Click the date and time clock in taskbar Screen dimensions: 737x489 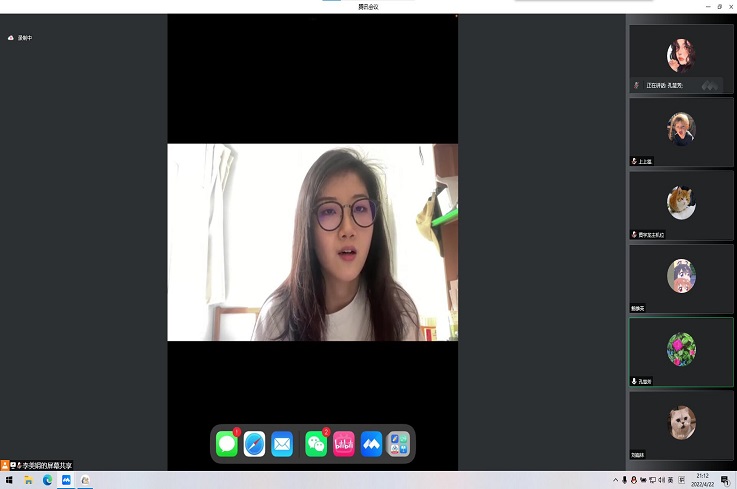tap(702, 481)
